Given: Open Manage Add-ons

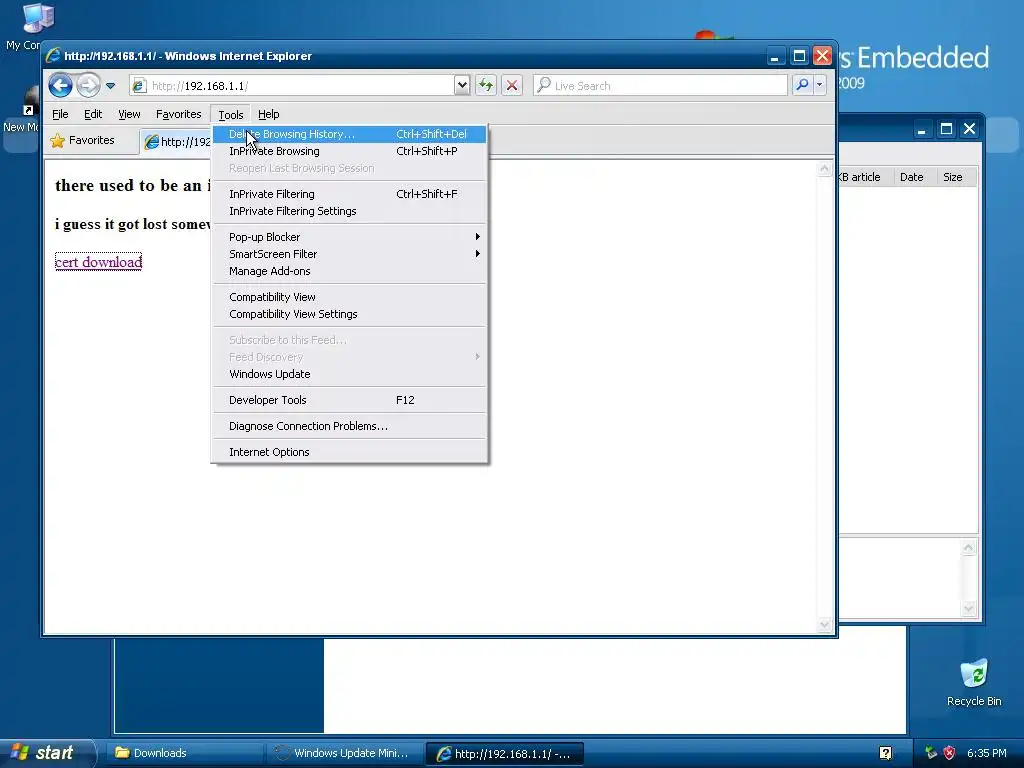Looking at the screenshot, I should 349,271.
